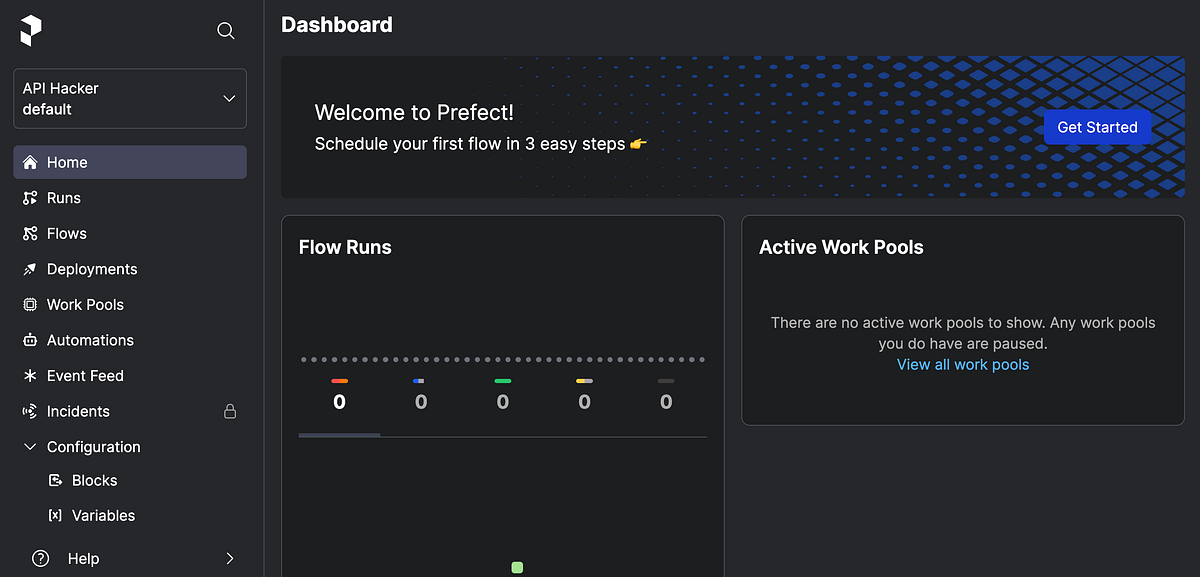Click the Runs sidebar icon

[29, 198]
